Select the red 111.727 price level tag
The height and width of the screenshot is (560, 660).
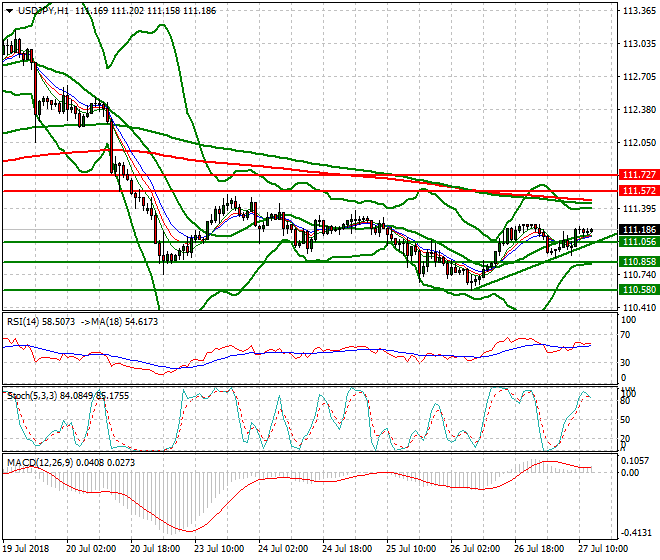(637, 175)
